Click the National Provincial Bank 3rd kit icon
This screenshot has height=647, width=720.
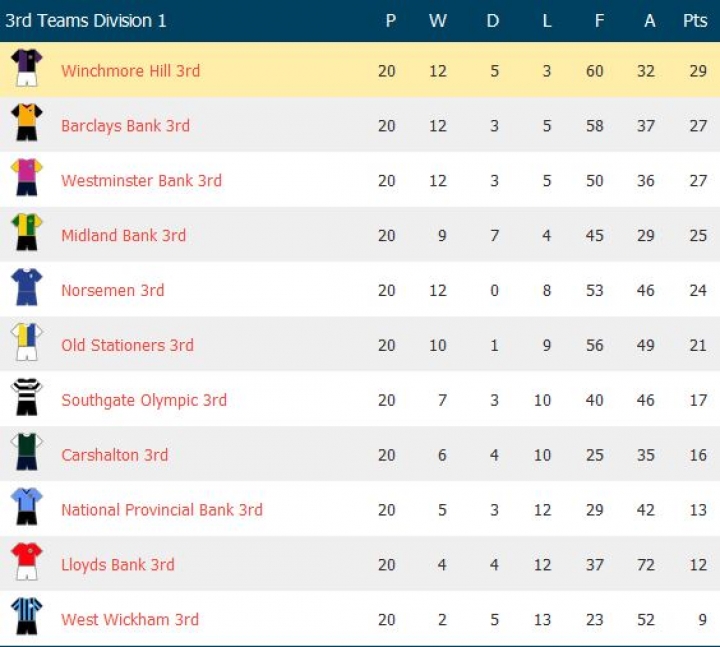[27, 509]
